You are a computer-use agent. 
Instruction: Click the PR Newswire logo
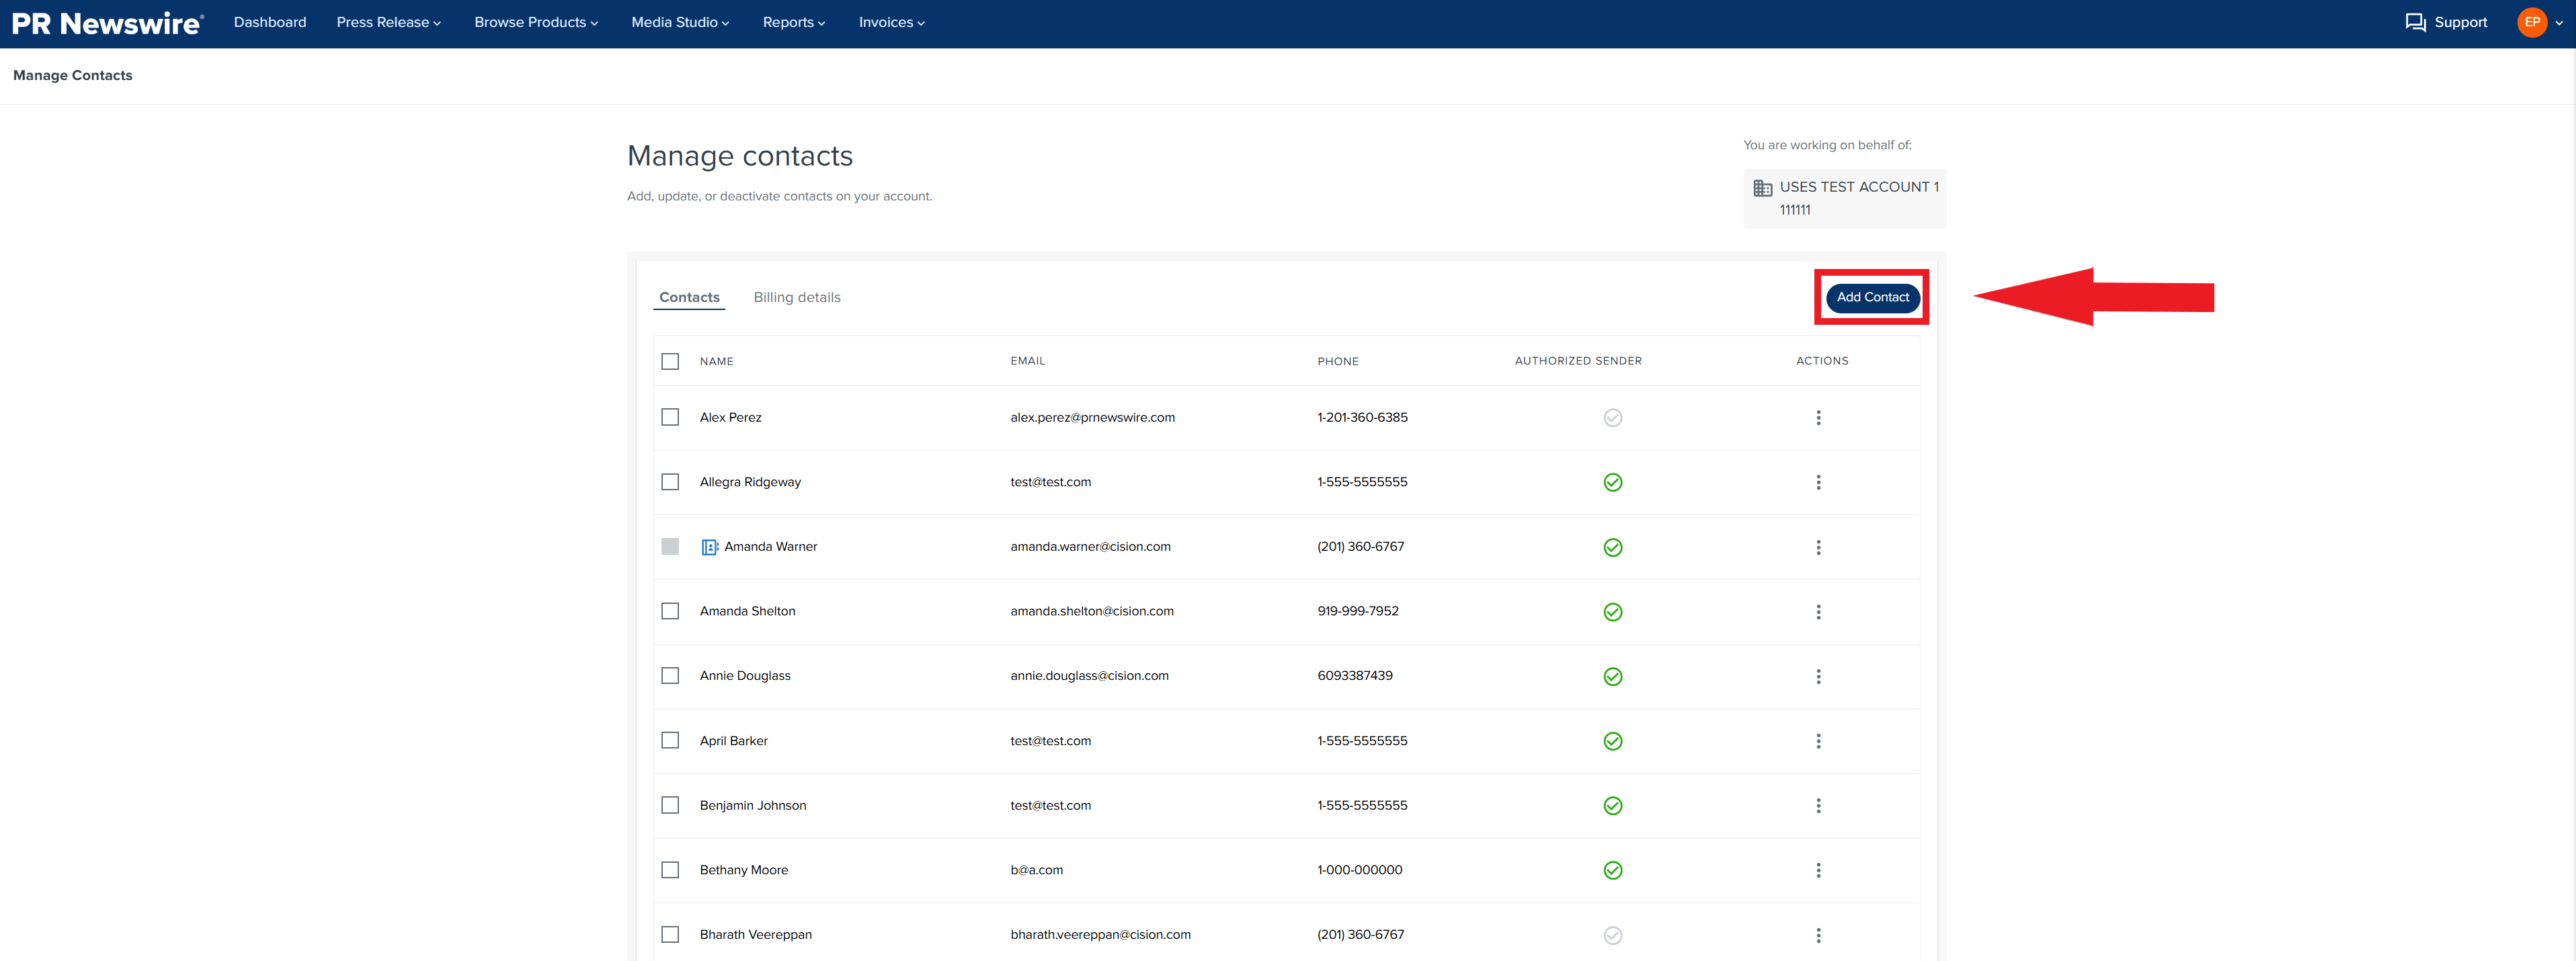pyautogui.click(x=107, y=22)
